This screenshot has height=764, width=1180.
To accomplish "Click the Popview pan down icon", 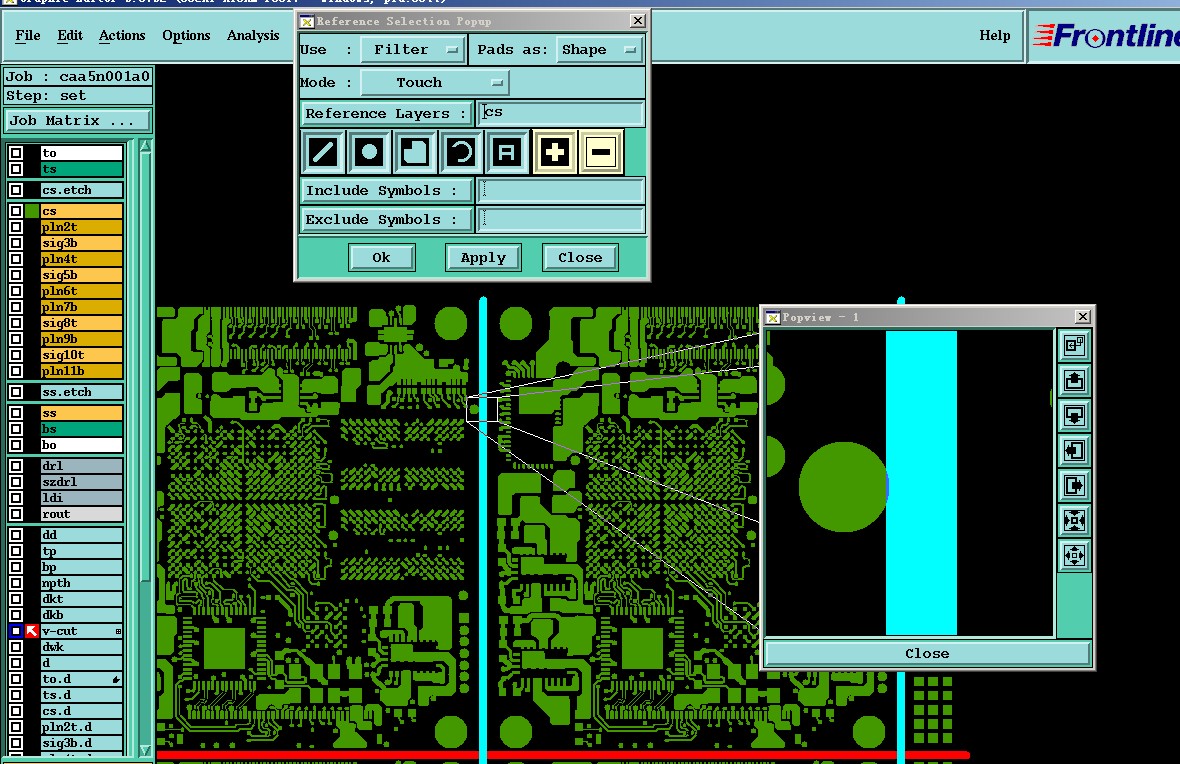I will coord(1074,415).
